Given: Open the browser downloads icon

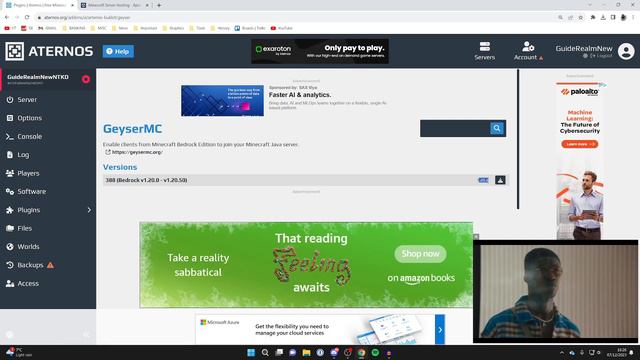Looking at the screenshot, I should [603, 18].
